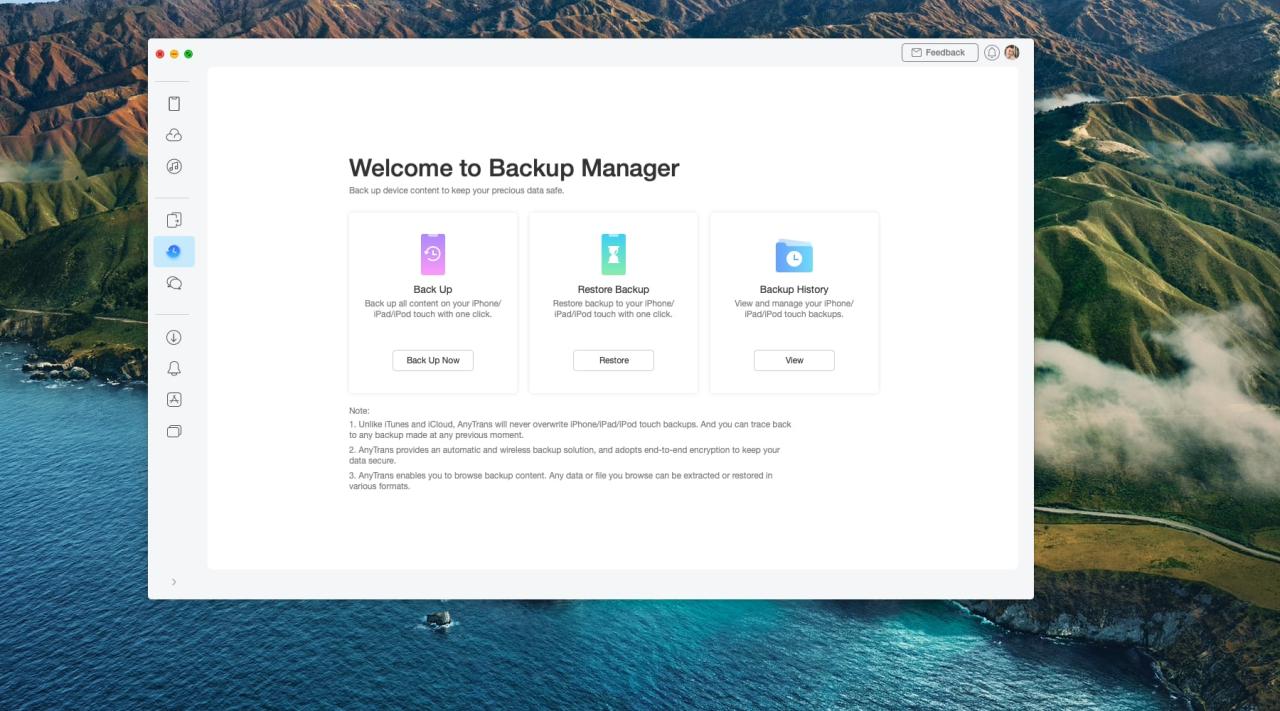Open notifications bell in title bar

click(992, 53)
